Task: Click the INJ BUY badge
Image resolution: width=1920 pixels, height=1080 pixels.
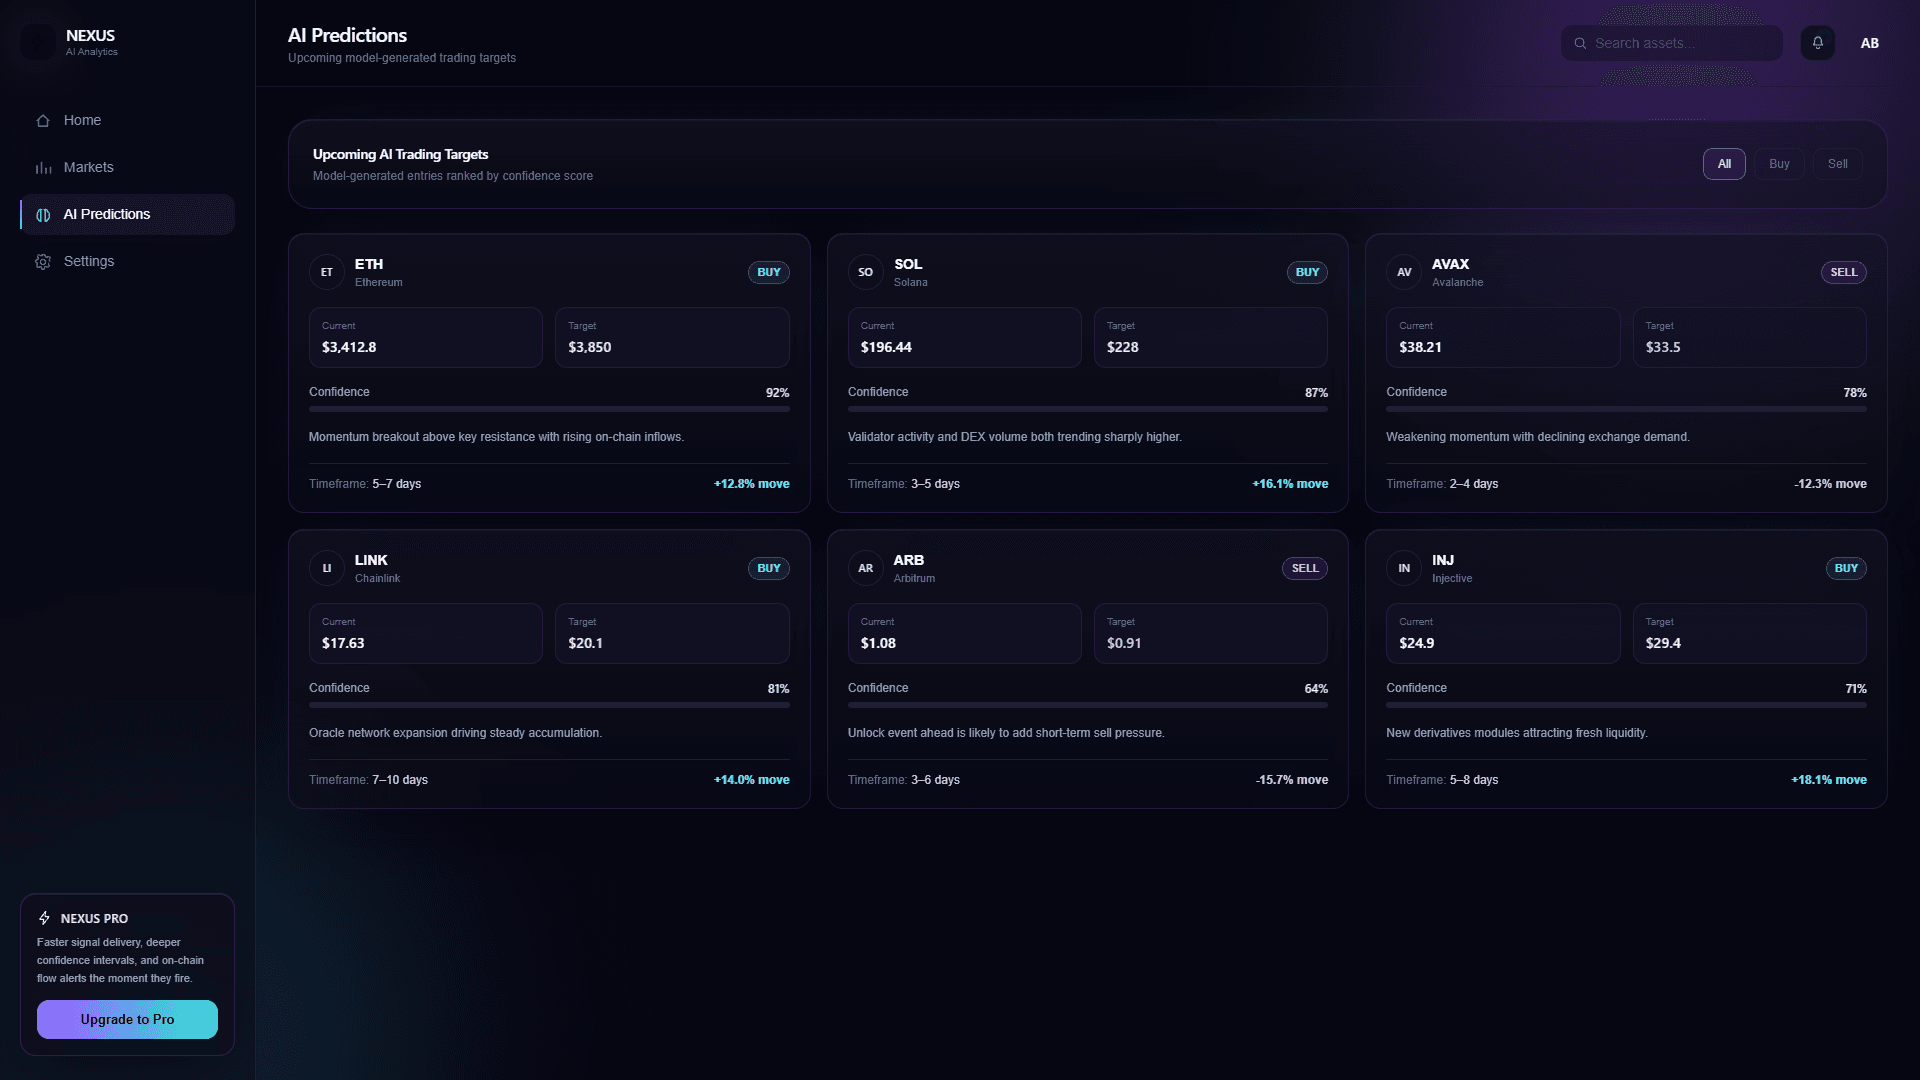Action: (x=1846, y=568)
